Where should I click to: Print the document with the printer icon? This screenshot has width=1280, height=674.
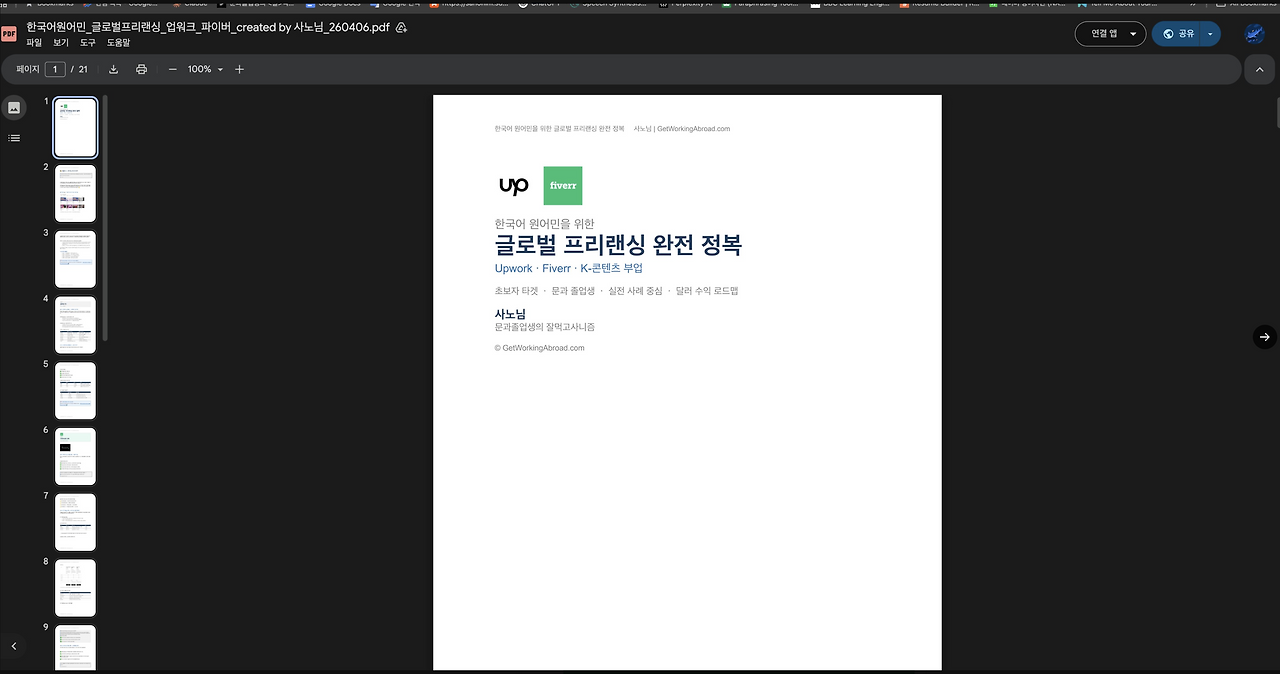pos(141,69)
